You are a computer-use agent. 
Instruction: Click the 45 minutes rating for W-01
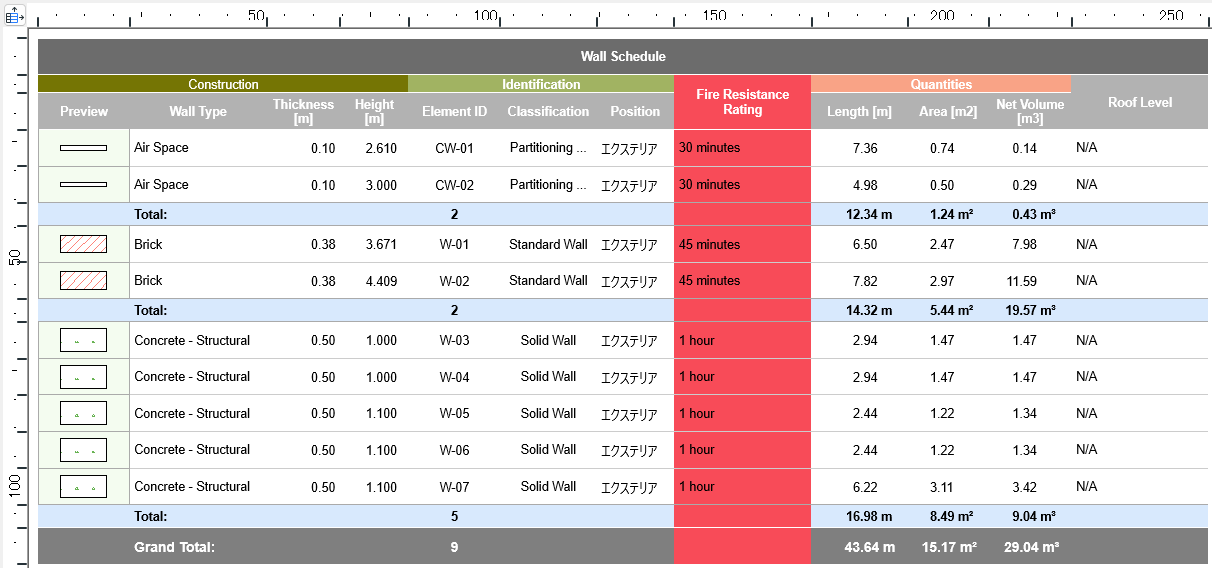click(x=710, y=245)
